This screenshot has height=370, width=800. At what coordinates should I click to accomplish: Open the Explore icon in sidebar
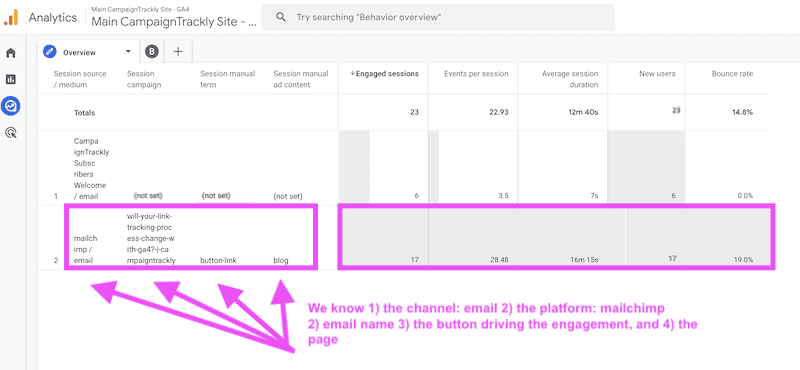pyautogui.click(x=11, y=106)
